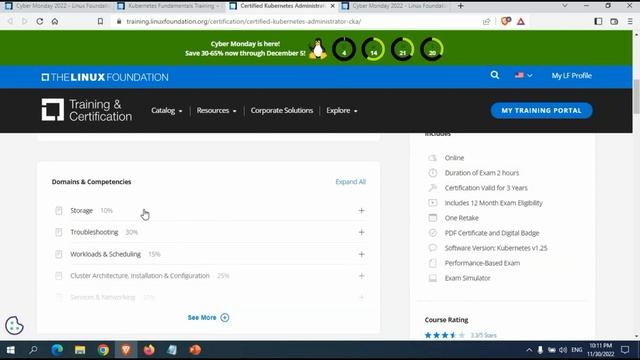Open Corporate Solutions menu item
The image size is (640, 360).
click(x=282, y=111)
